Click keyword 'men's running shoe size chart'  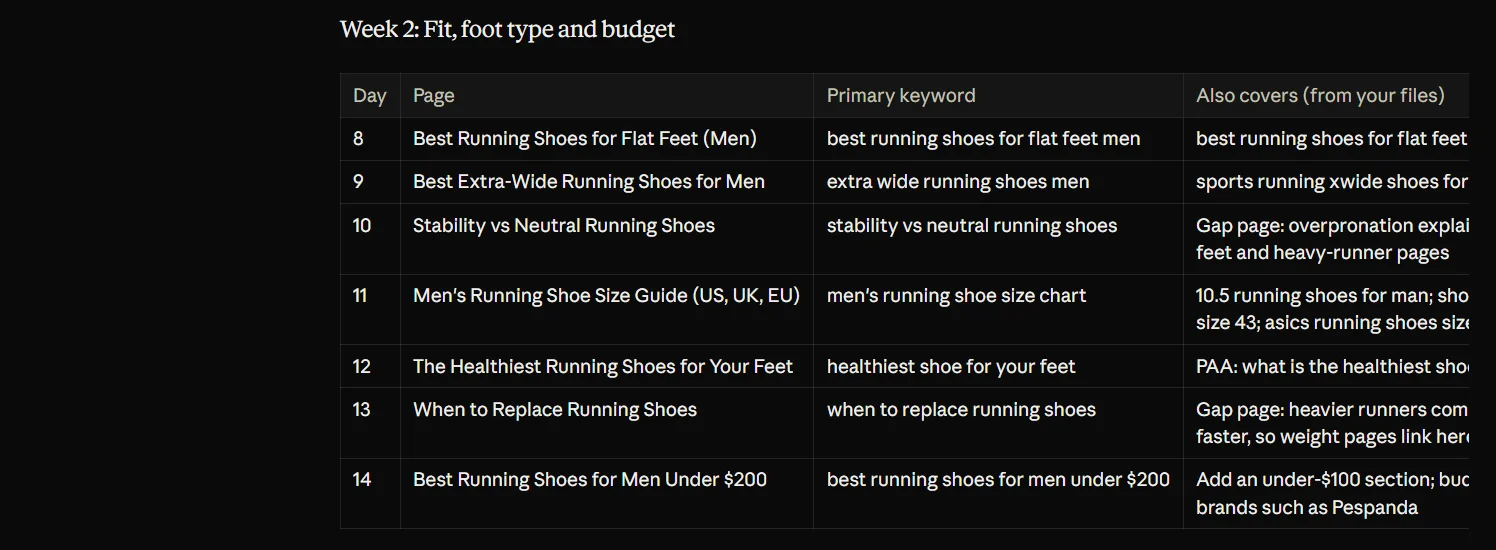click(956, 296)
